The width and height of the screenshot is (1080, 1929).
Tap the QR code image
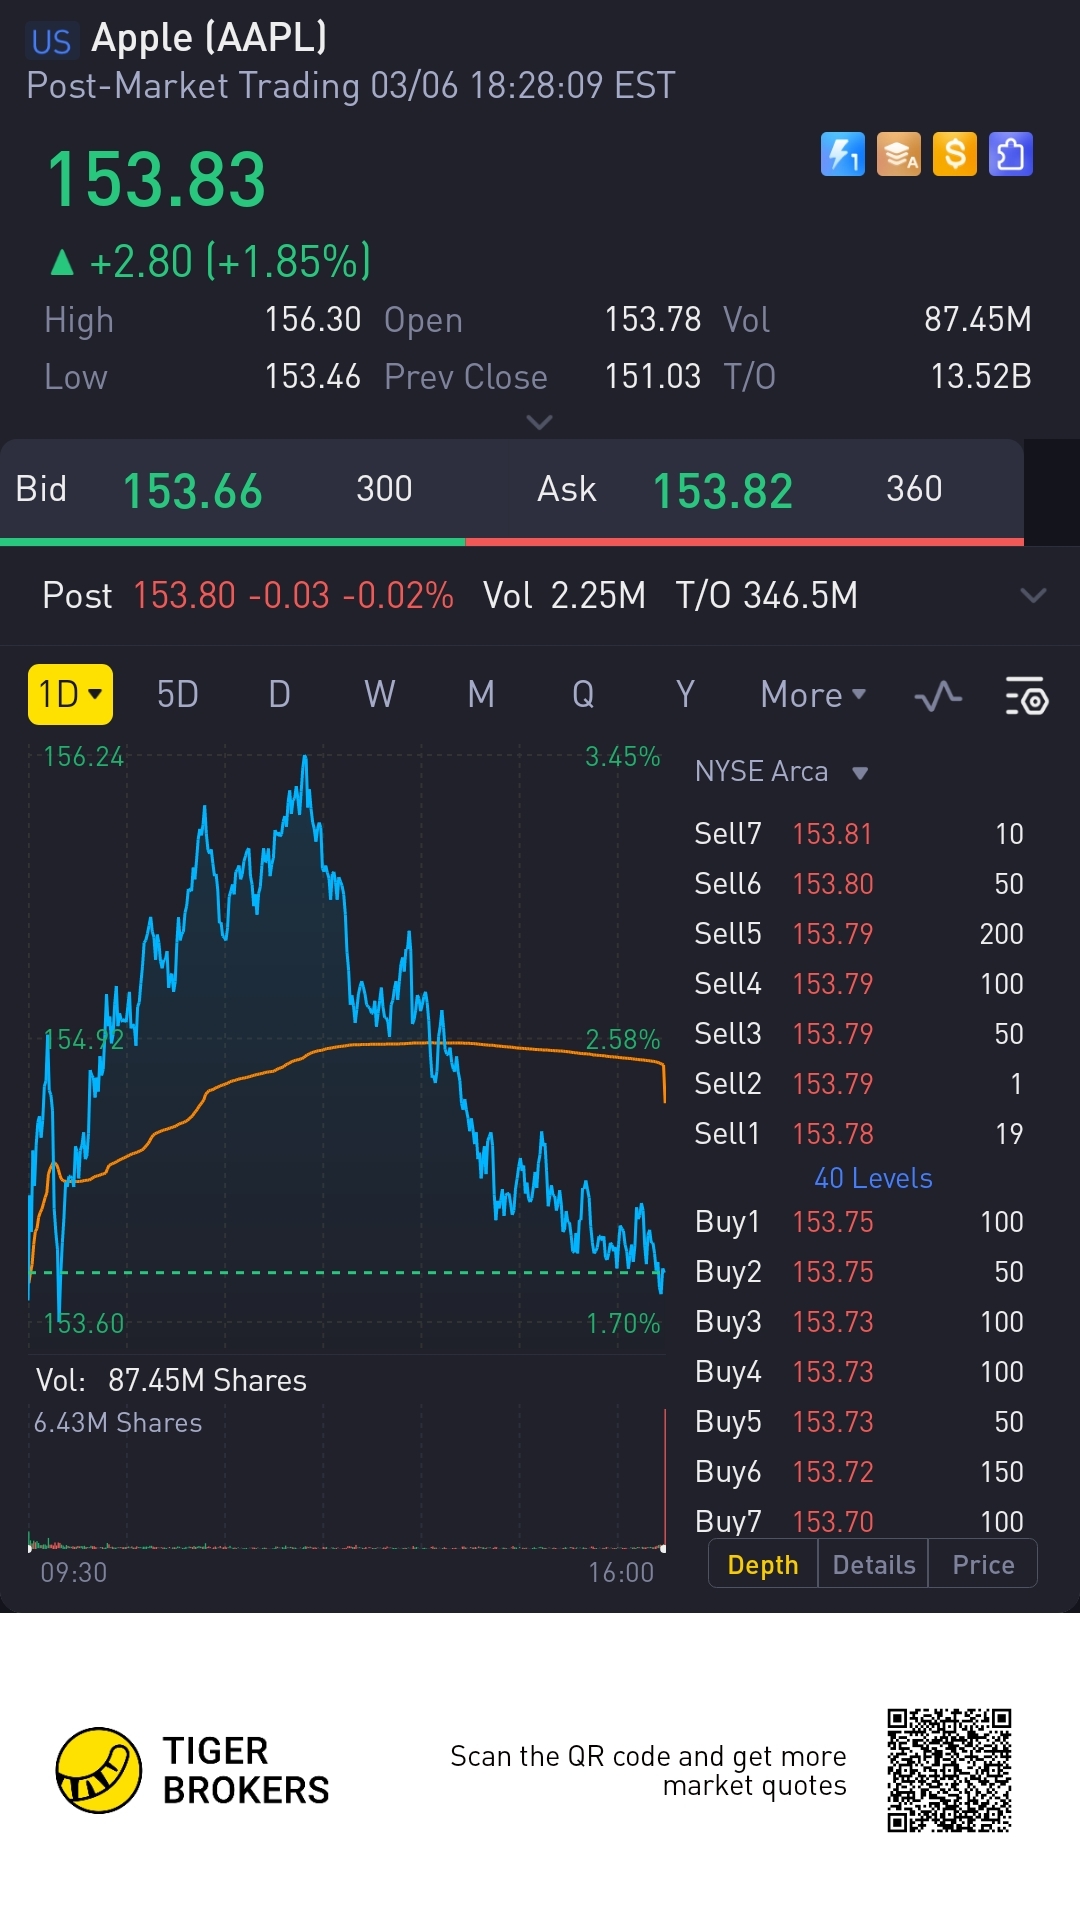click(949, 1770)
